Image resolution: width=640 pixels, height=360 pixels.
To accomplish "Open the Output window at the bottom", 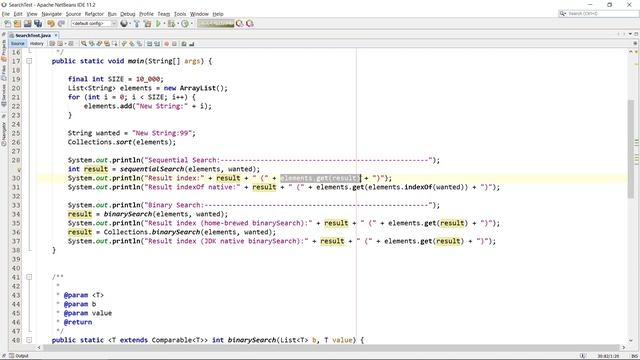I will (19, 356).
